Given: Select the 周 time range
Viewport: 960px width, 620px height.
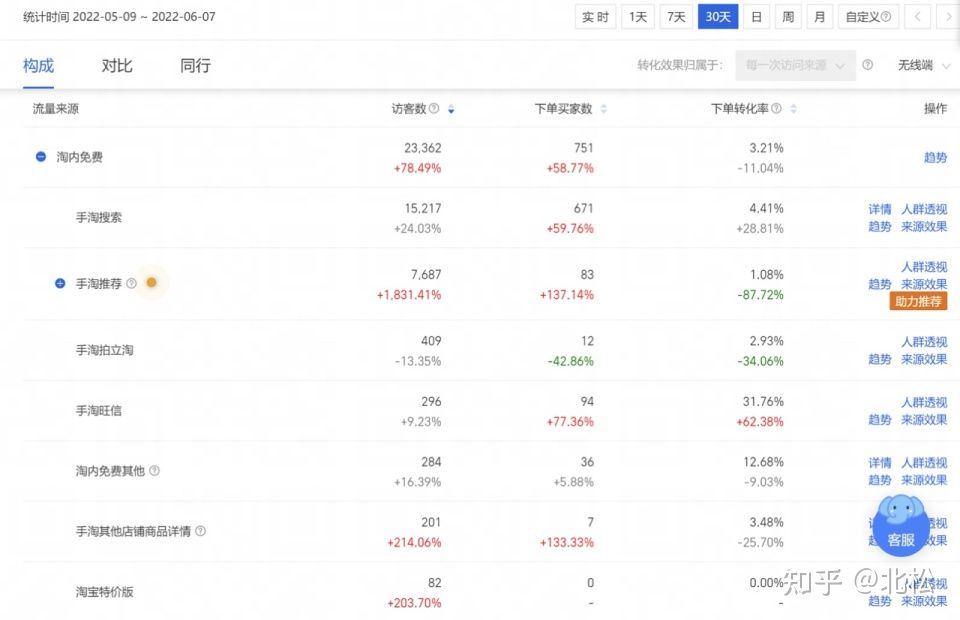Looking at the screenshot, I should [788, 17].
